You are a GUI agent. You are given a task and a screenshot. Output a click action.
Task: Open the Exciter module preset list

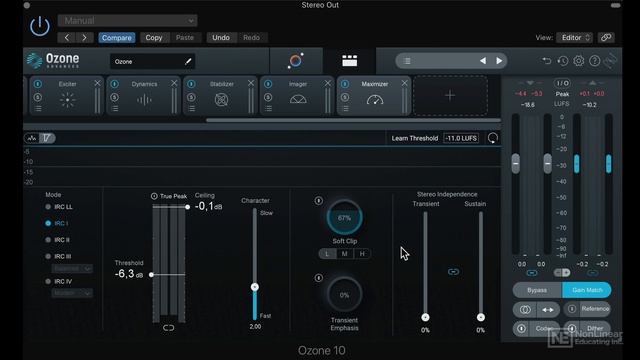click(x=38, y=109)
